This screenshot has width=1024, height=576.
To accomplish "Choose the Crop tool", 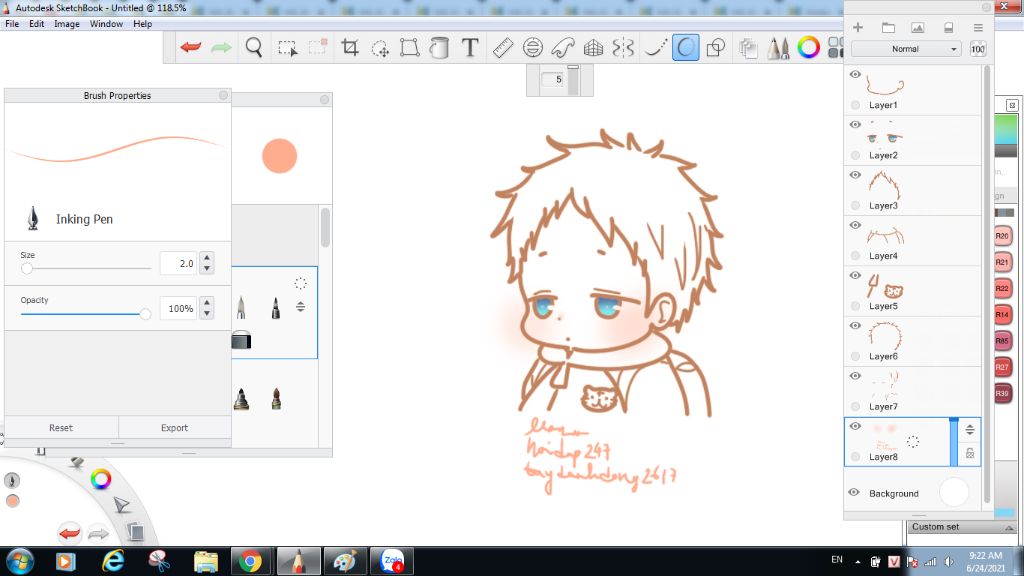I will (x=350, y=47).
